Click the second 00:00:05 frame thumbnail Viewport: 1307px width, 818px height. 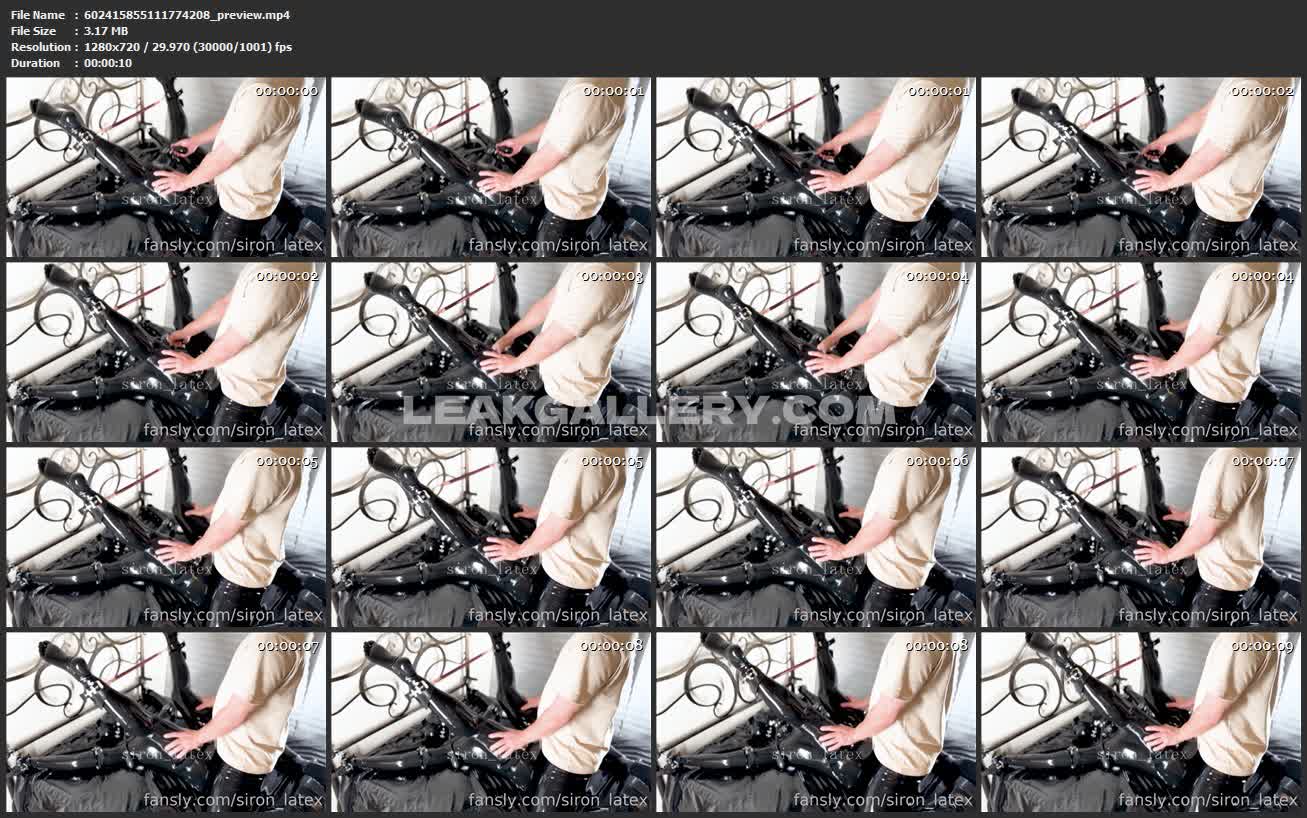490,537
